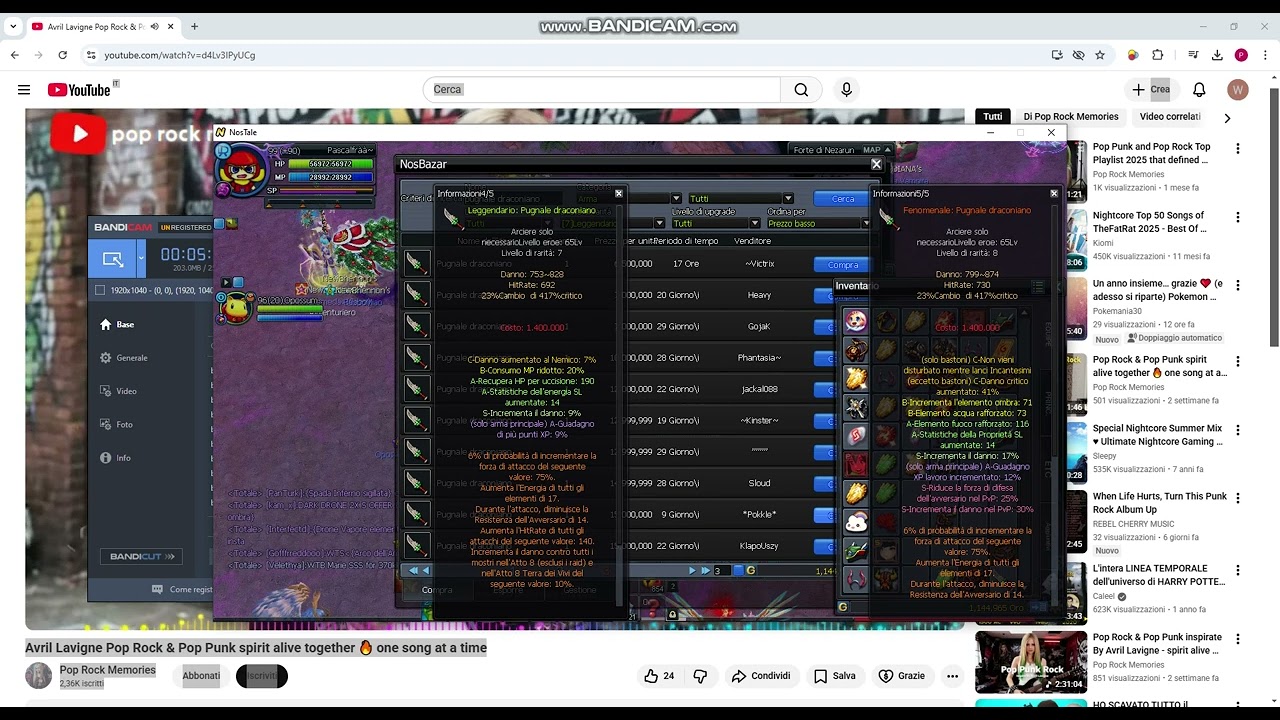Click the browser address bar URL
Viewport: 1280px width, 720px height.
pos(180,55)
